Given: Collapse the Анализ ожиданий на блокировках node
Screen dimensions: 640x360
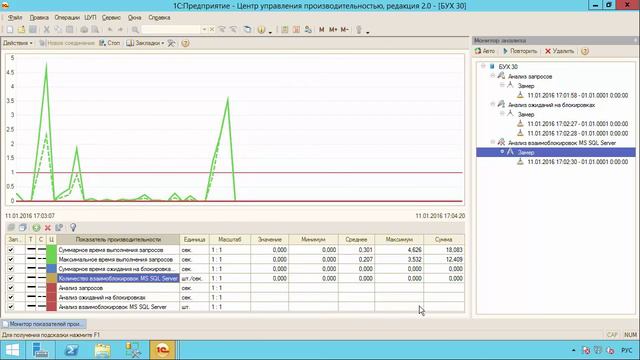Looking at the screenshot, I should (493, 104).
